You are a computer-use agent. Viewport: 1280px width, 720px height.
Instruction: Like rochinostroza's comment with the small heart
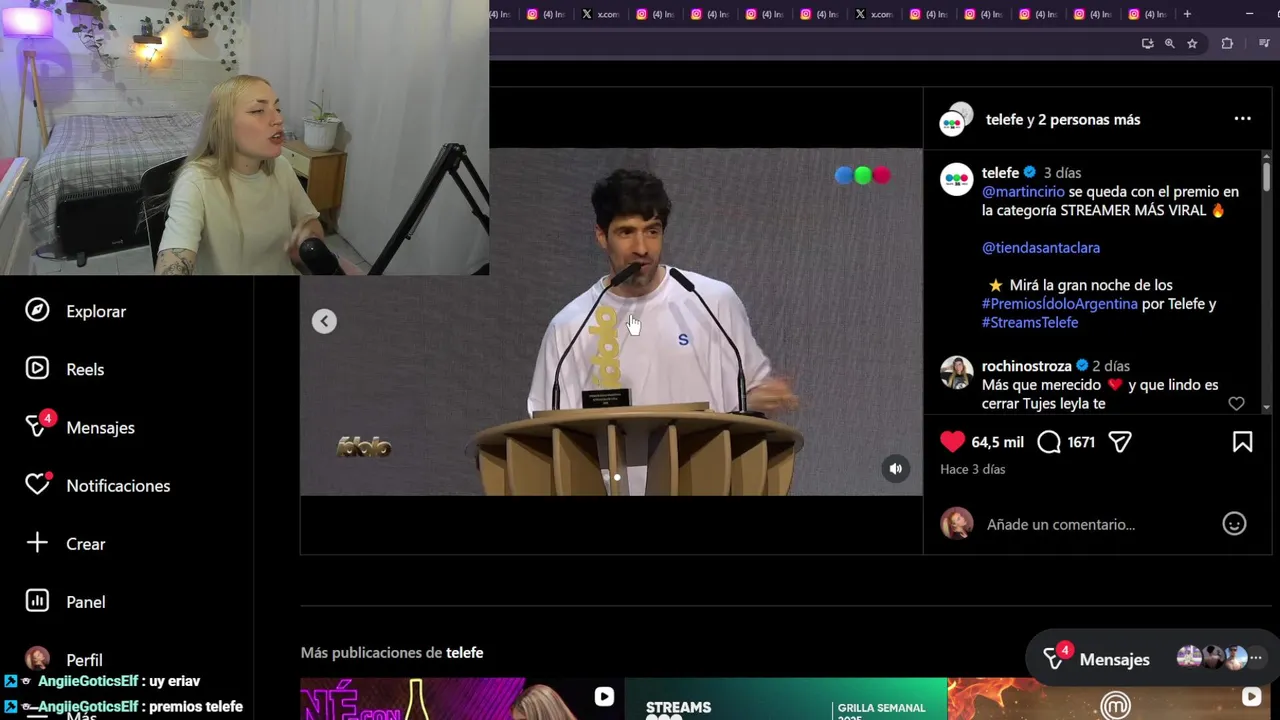pos(1236,404)
